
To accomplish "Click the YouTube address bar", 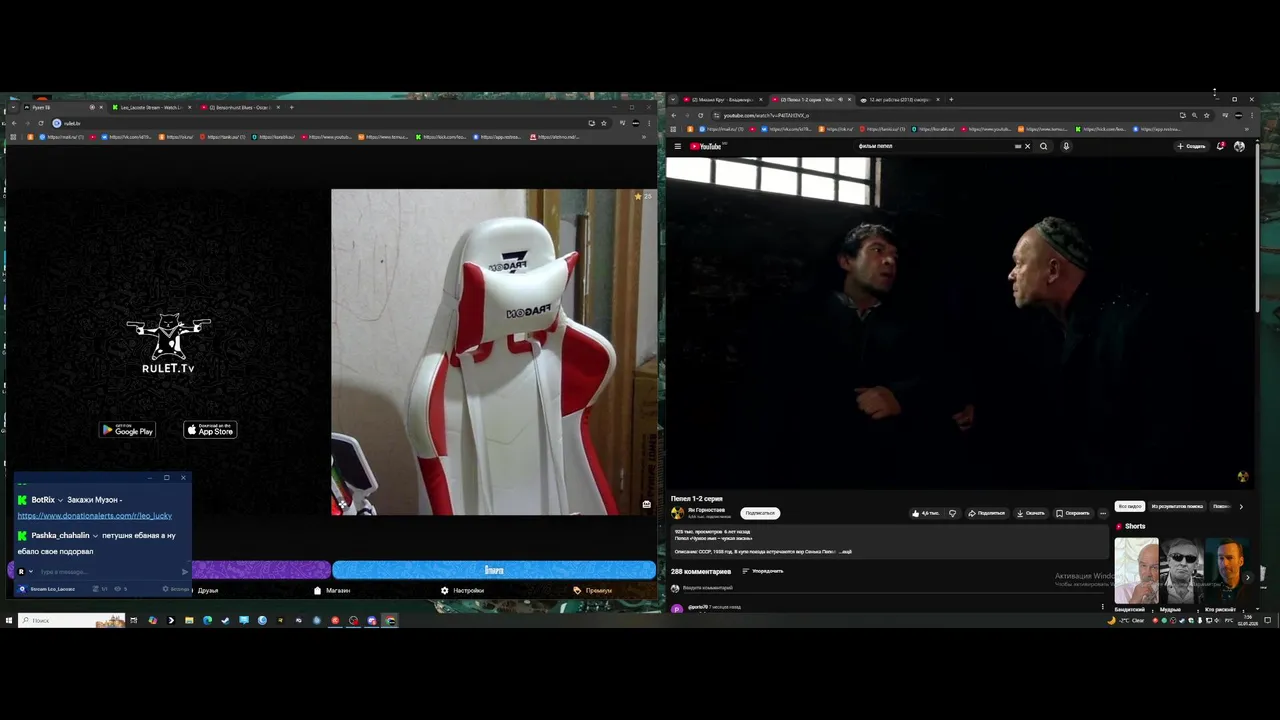I will 940,115.
